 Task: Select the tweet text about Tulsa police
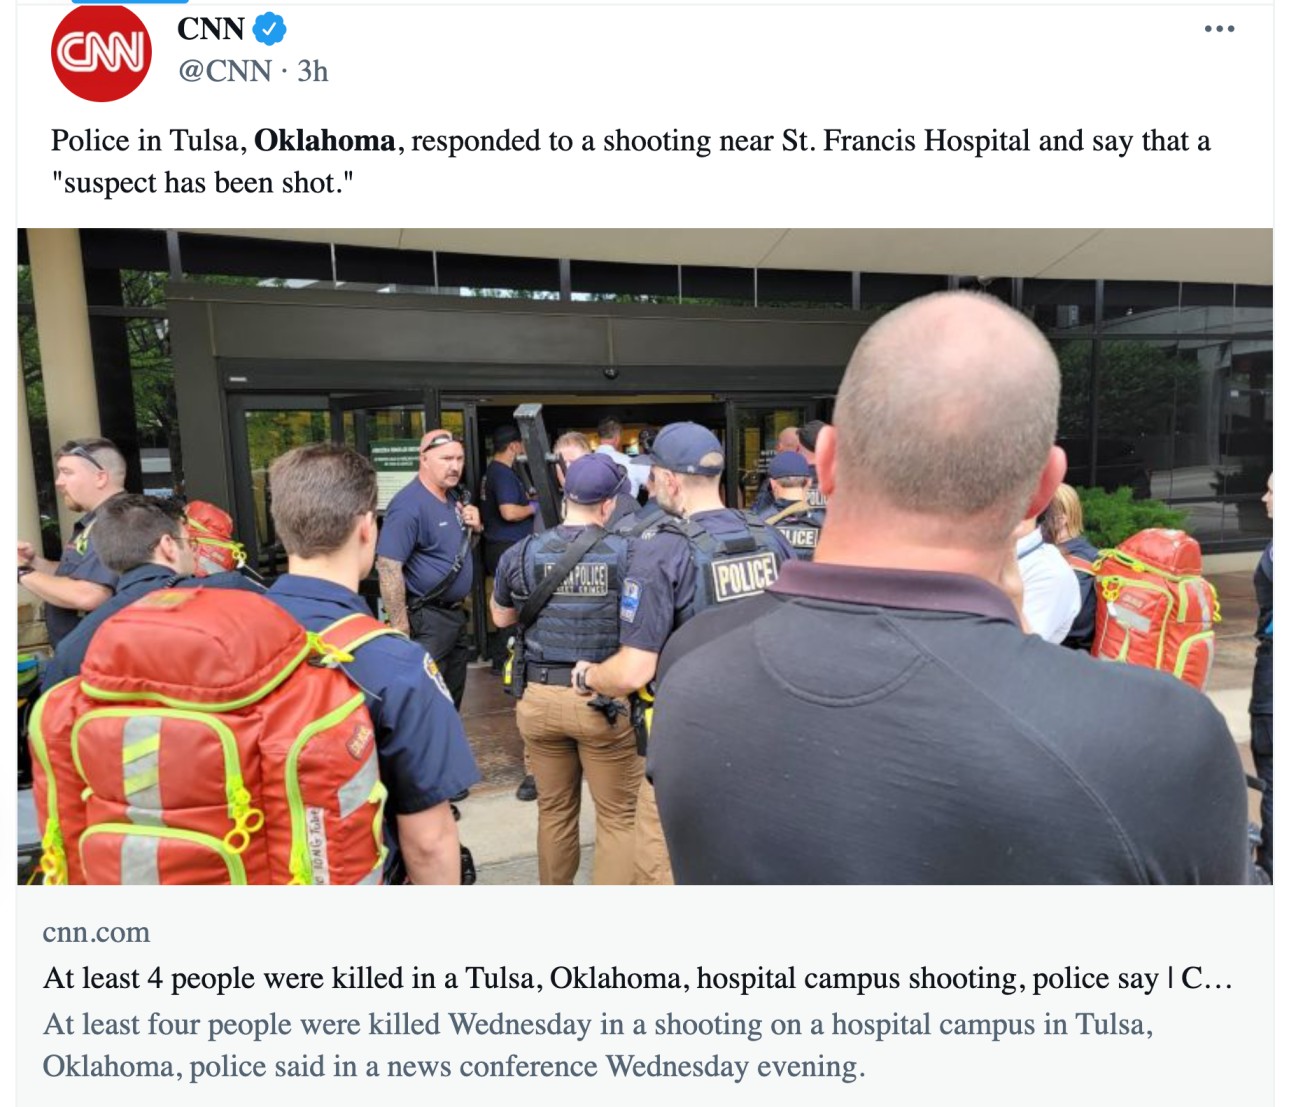coord(630,162)
